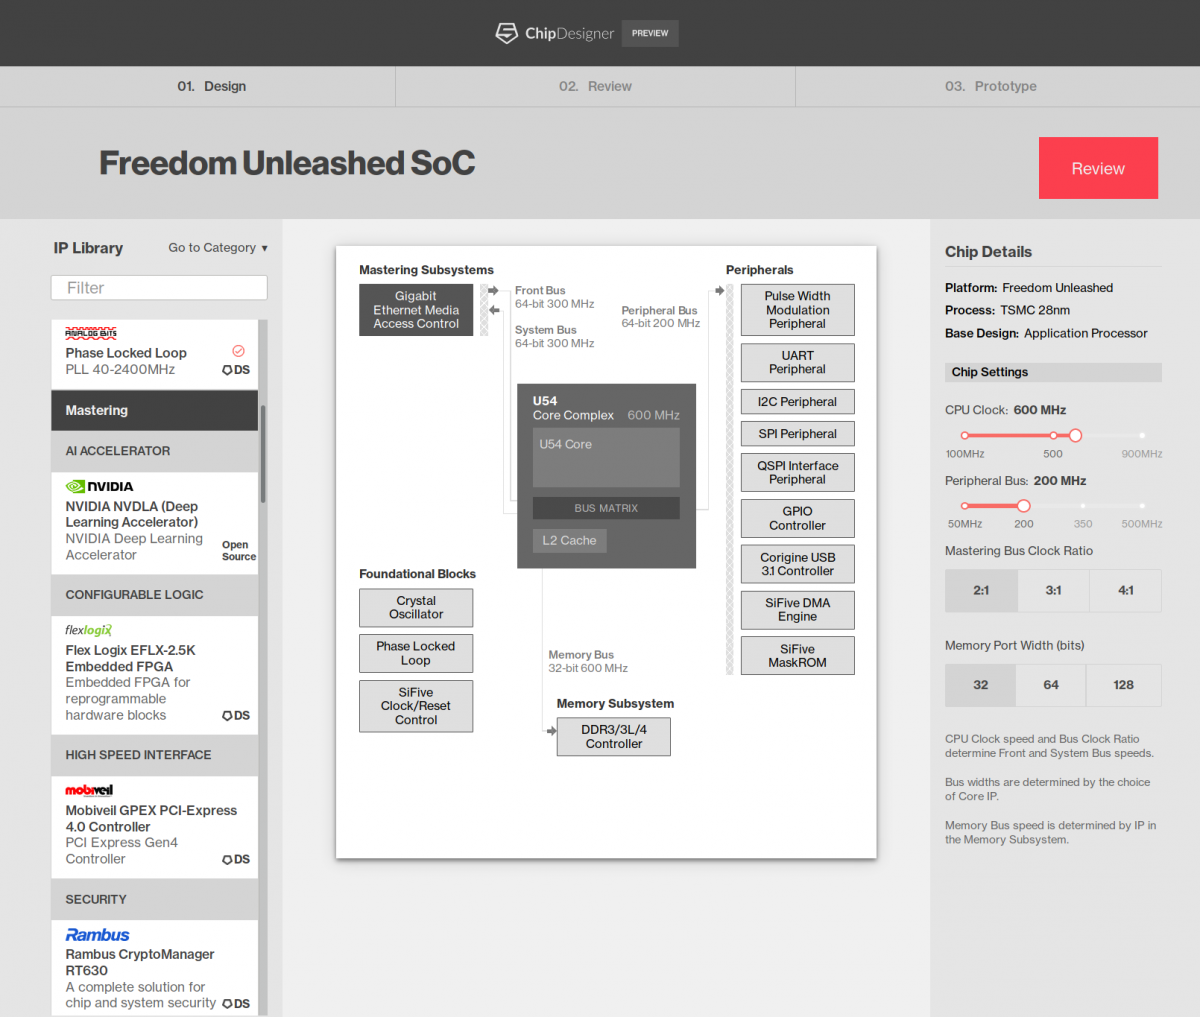This screenshot has height=1017, width=1200.
Task: Select the Phase Locked Loop item in IP Library
Action: [x=155, y=354]
